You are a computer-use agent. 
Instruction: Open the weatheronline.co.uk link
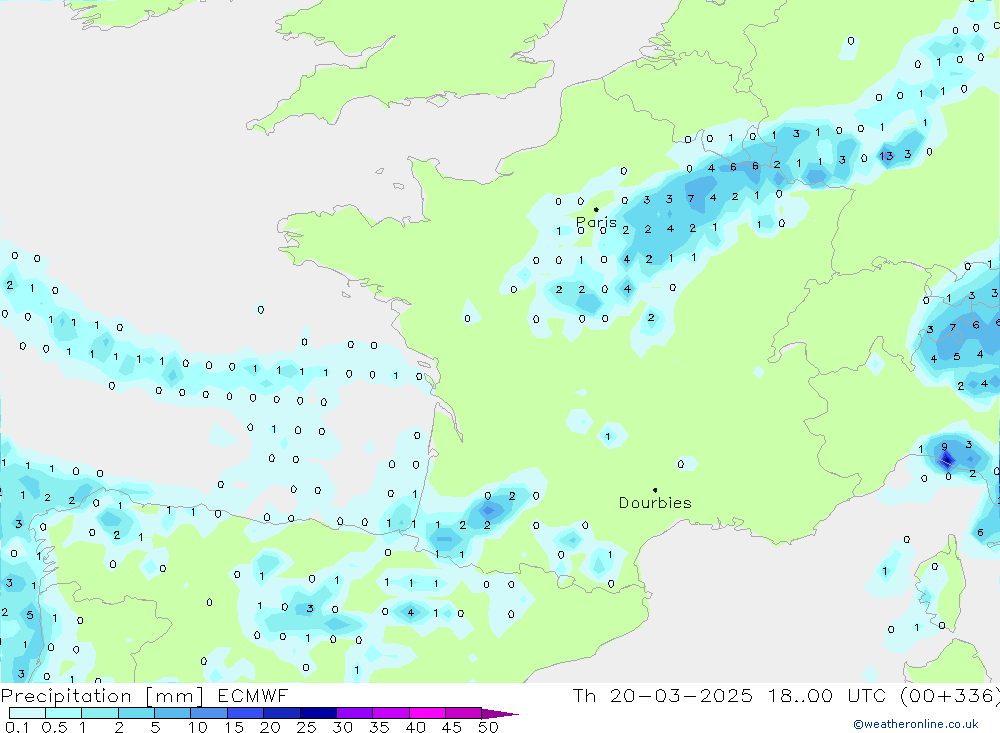(916, 724)
